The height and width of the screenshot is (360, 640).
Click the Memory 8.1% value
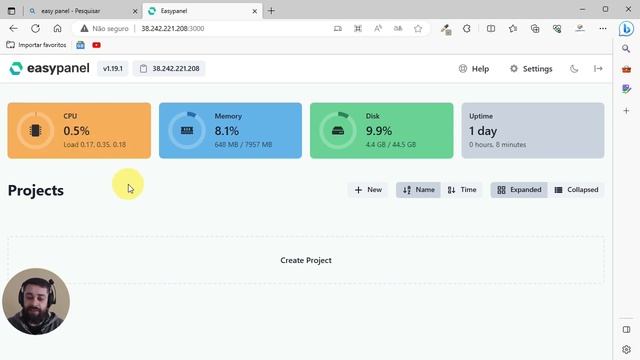point(227,131)
